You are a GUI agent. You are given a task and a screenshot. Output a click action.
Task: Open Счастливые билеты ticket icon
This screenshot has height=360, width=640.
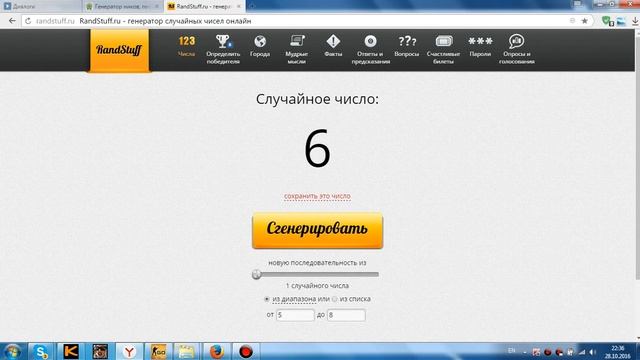pos(444,41)
